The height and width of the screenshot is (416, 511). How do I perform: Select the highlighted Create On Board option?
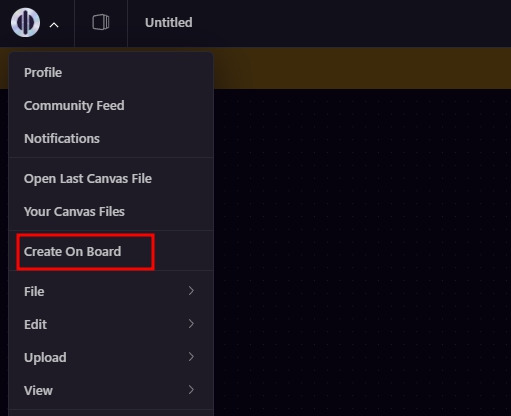85,252
